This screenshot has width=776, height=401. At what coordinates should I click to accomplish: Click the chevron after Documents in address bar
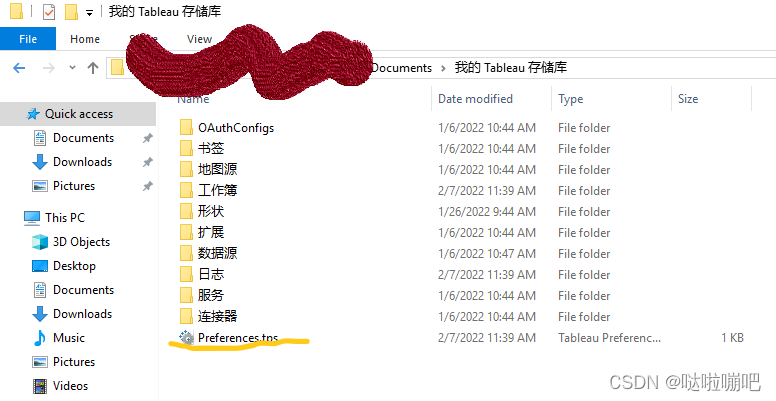click(443, 68)
